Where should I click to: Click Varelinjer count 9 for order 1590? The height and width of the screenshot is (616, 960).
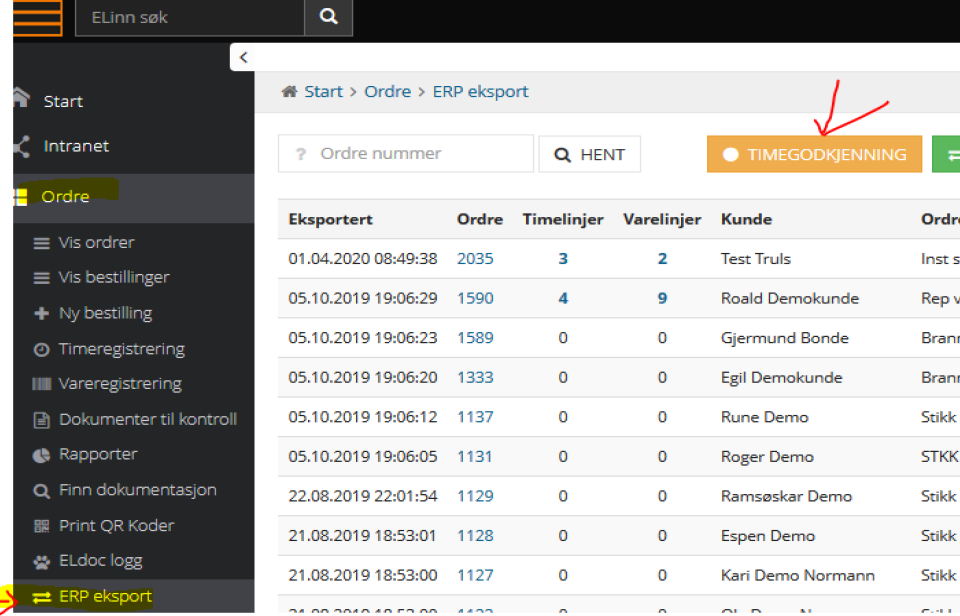coord(662,298)
